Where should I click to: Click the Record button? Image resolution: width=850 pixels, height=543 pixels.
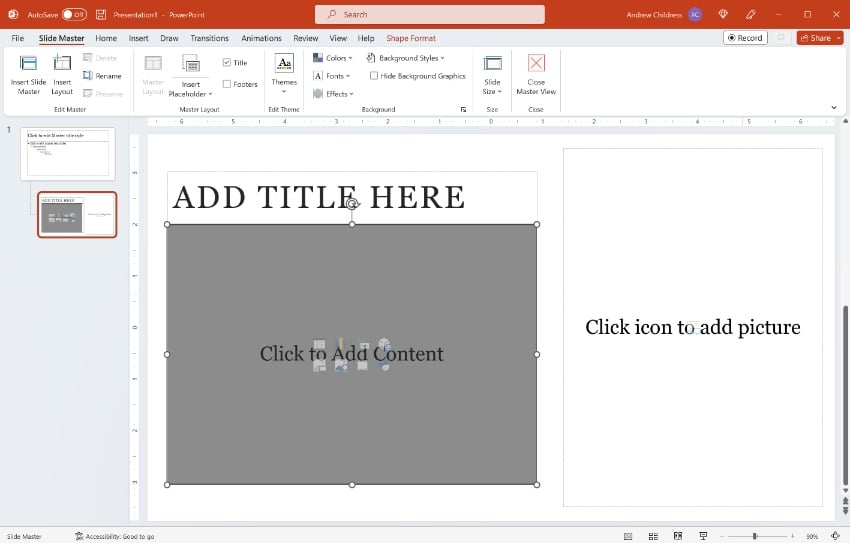click(745, 38)
